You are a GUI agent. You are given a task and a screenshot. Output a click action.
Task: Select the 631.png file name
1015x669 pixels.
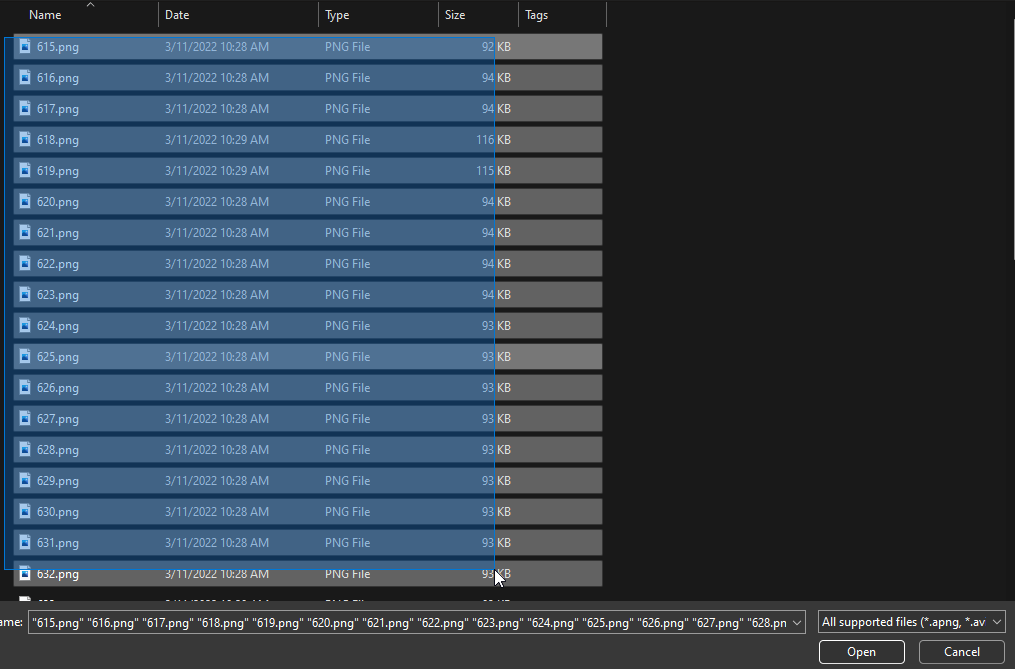click(x=58, y=543)
